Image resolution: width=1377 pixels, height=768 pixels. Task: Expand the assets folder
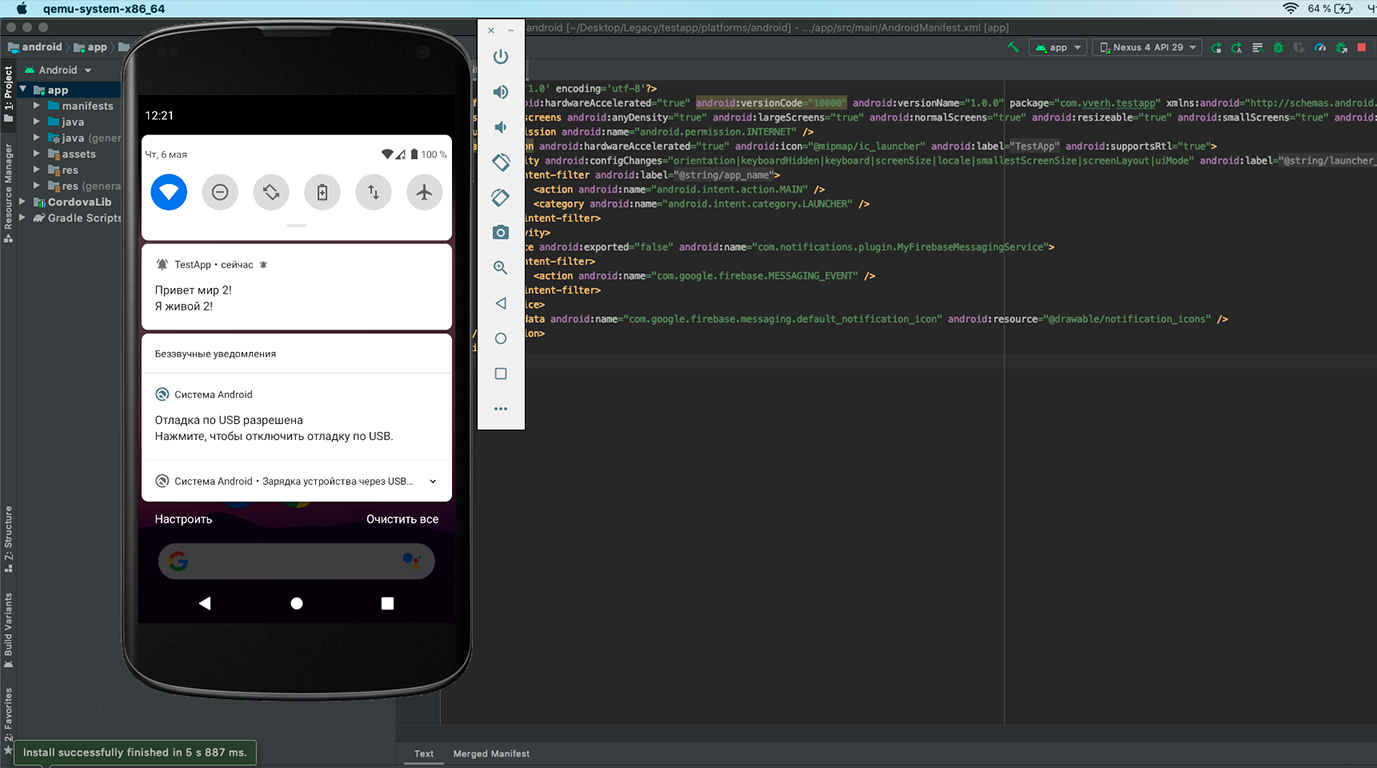(x=37, y=154)
